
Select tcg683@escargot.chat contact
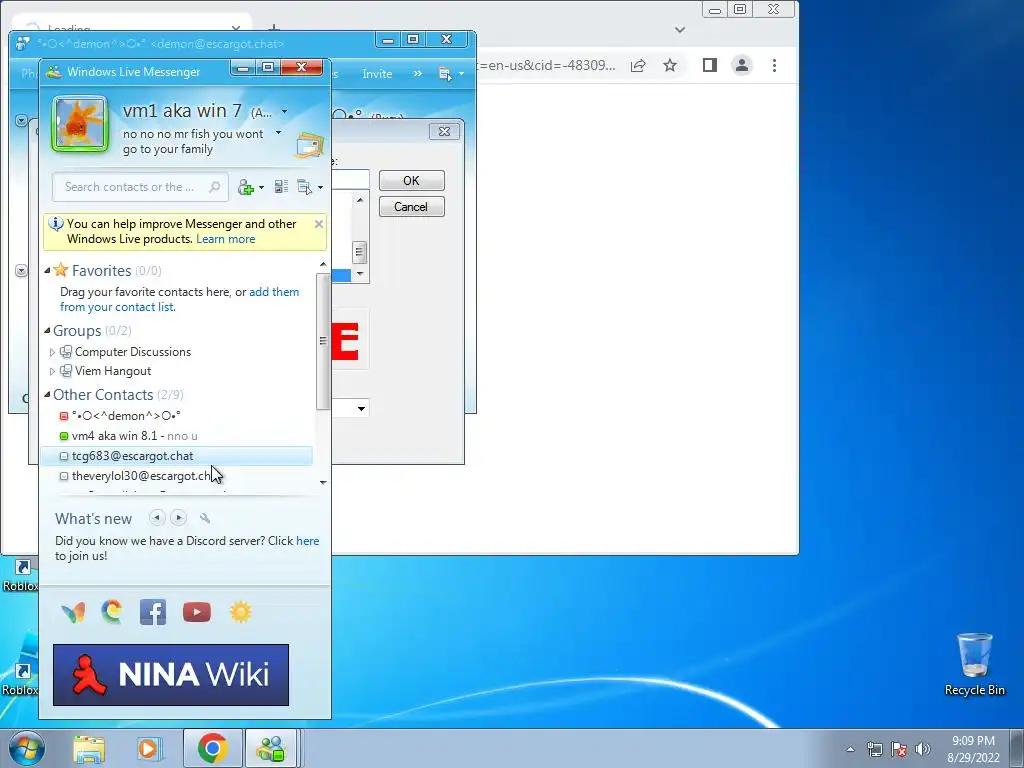[x=176, y=456]
